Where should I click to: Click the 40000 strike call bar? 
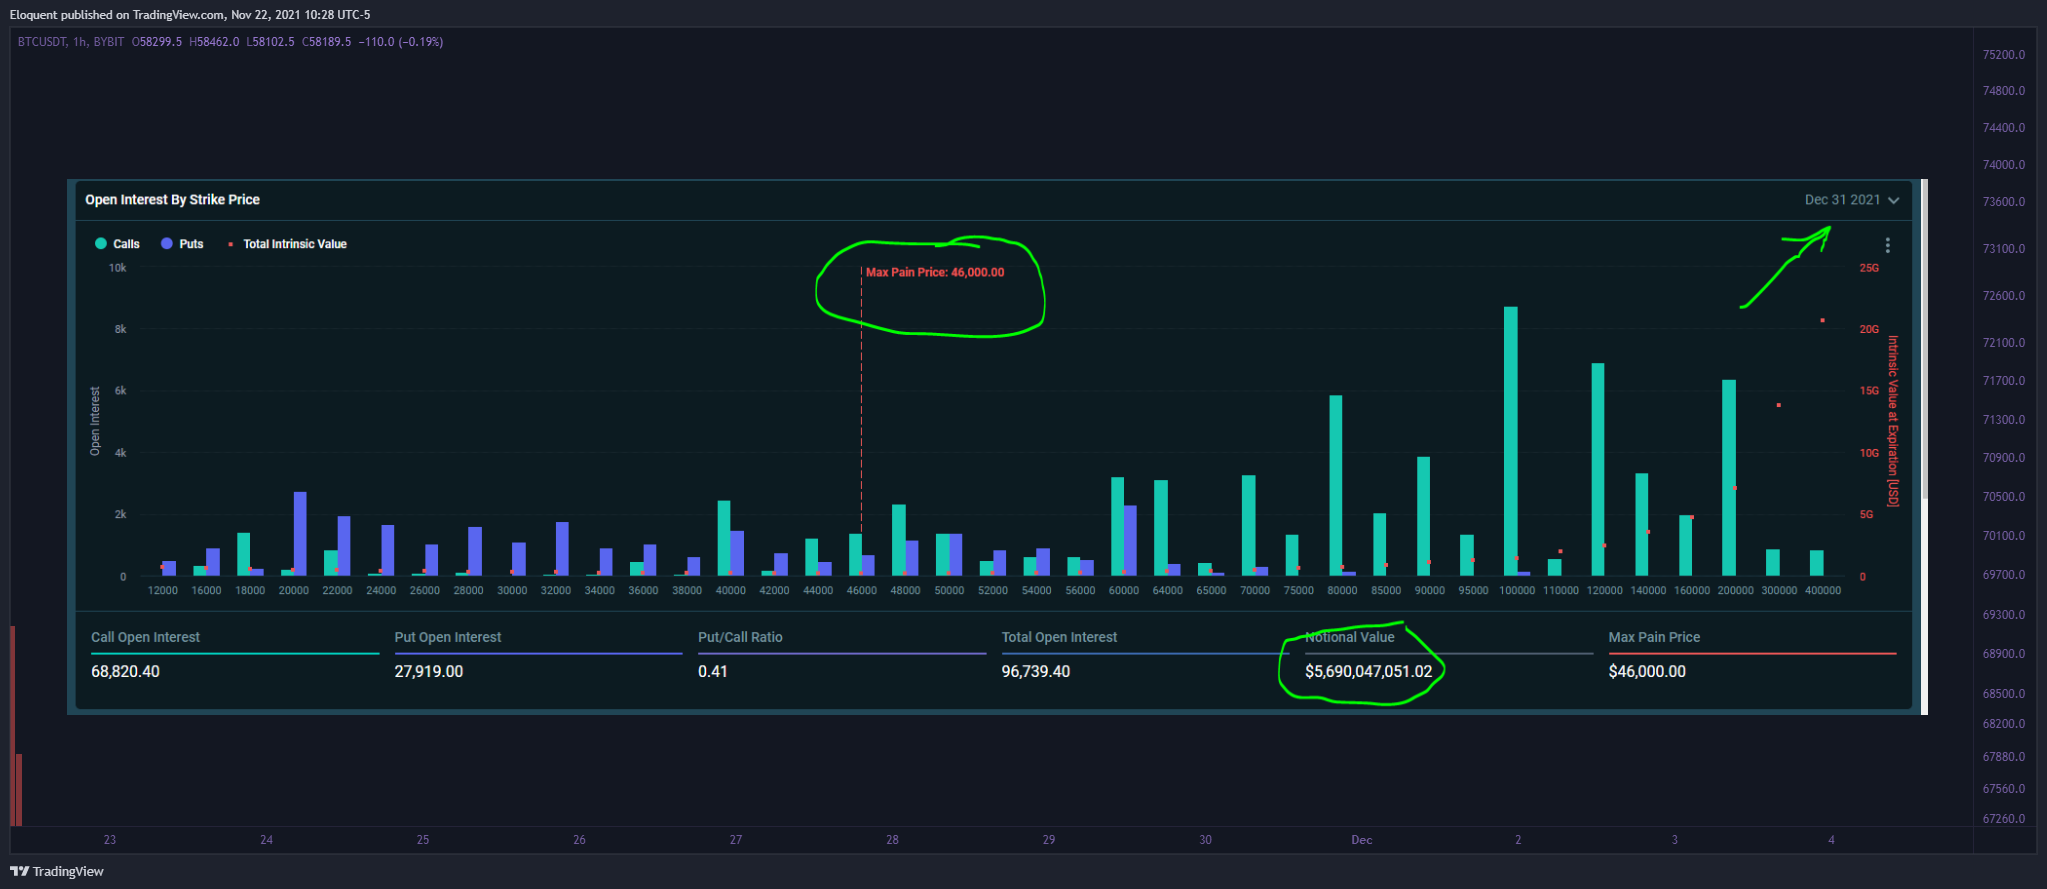(724, 538)
